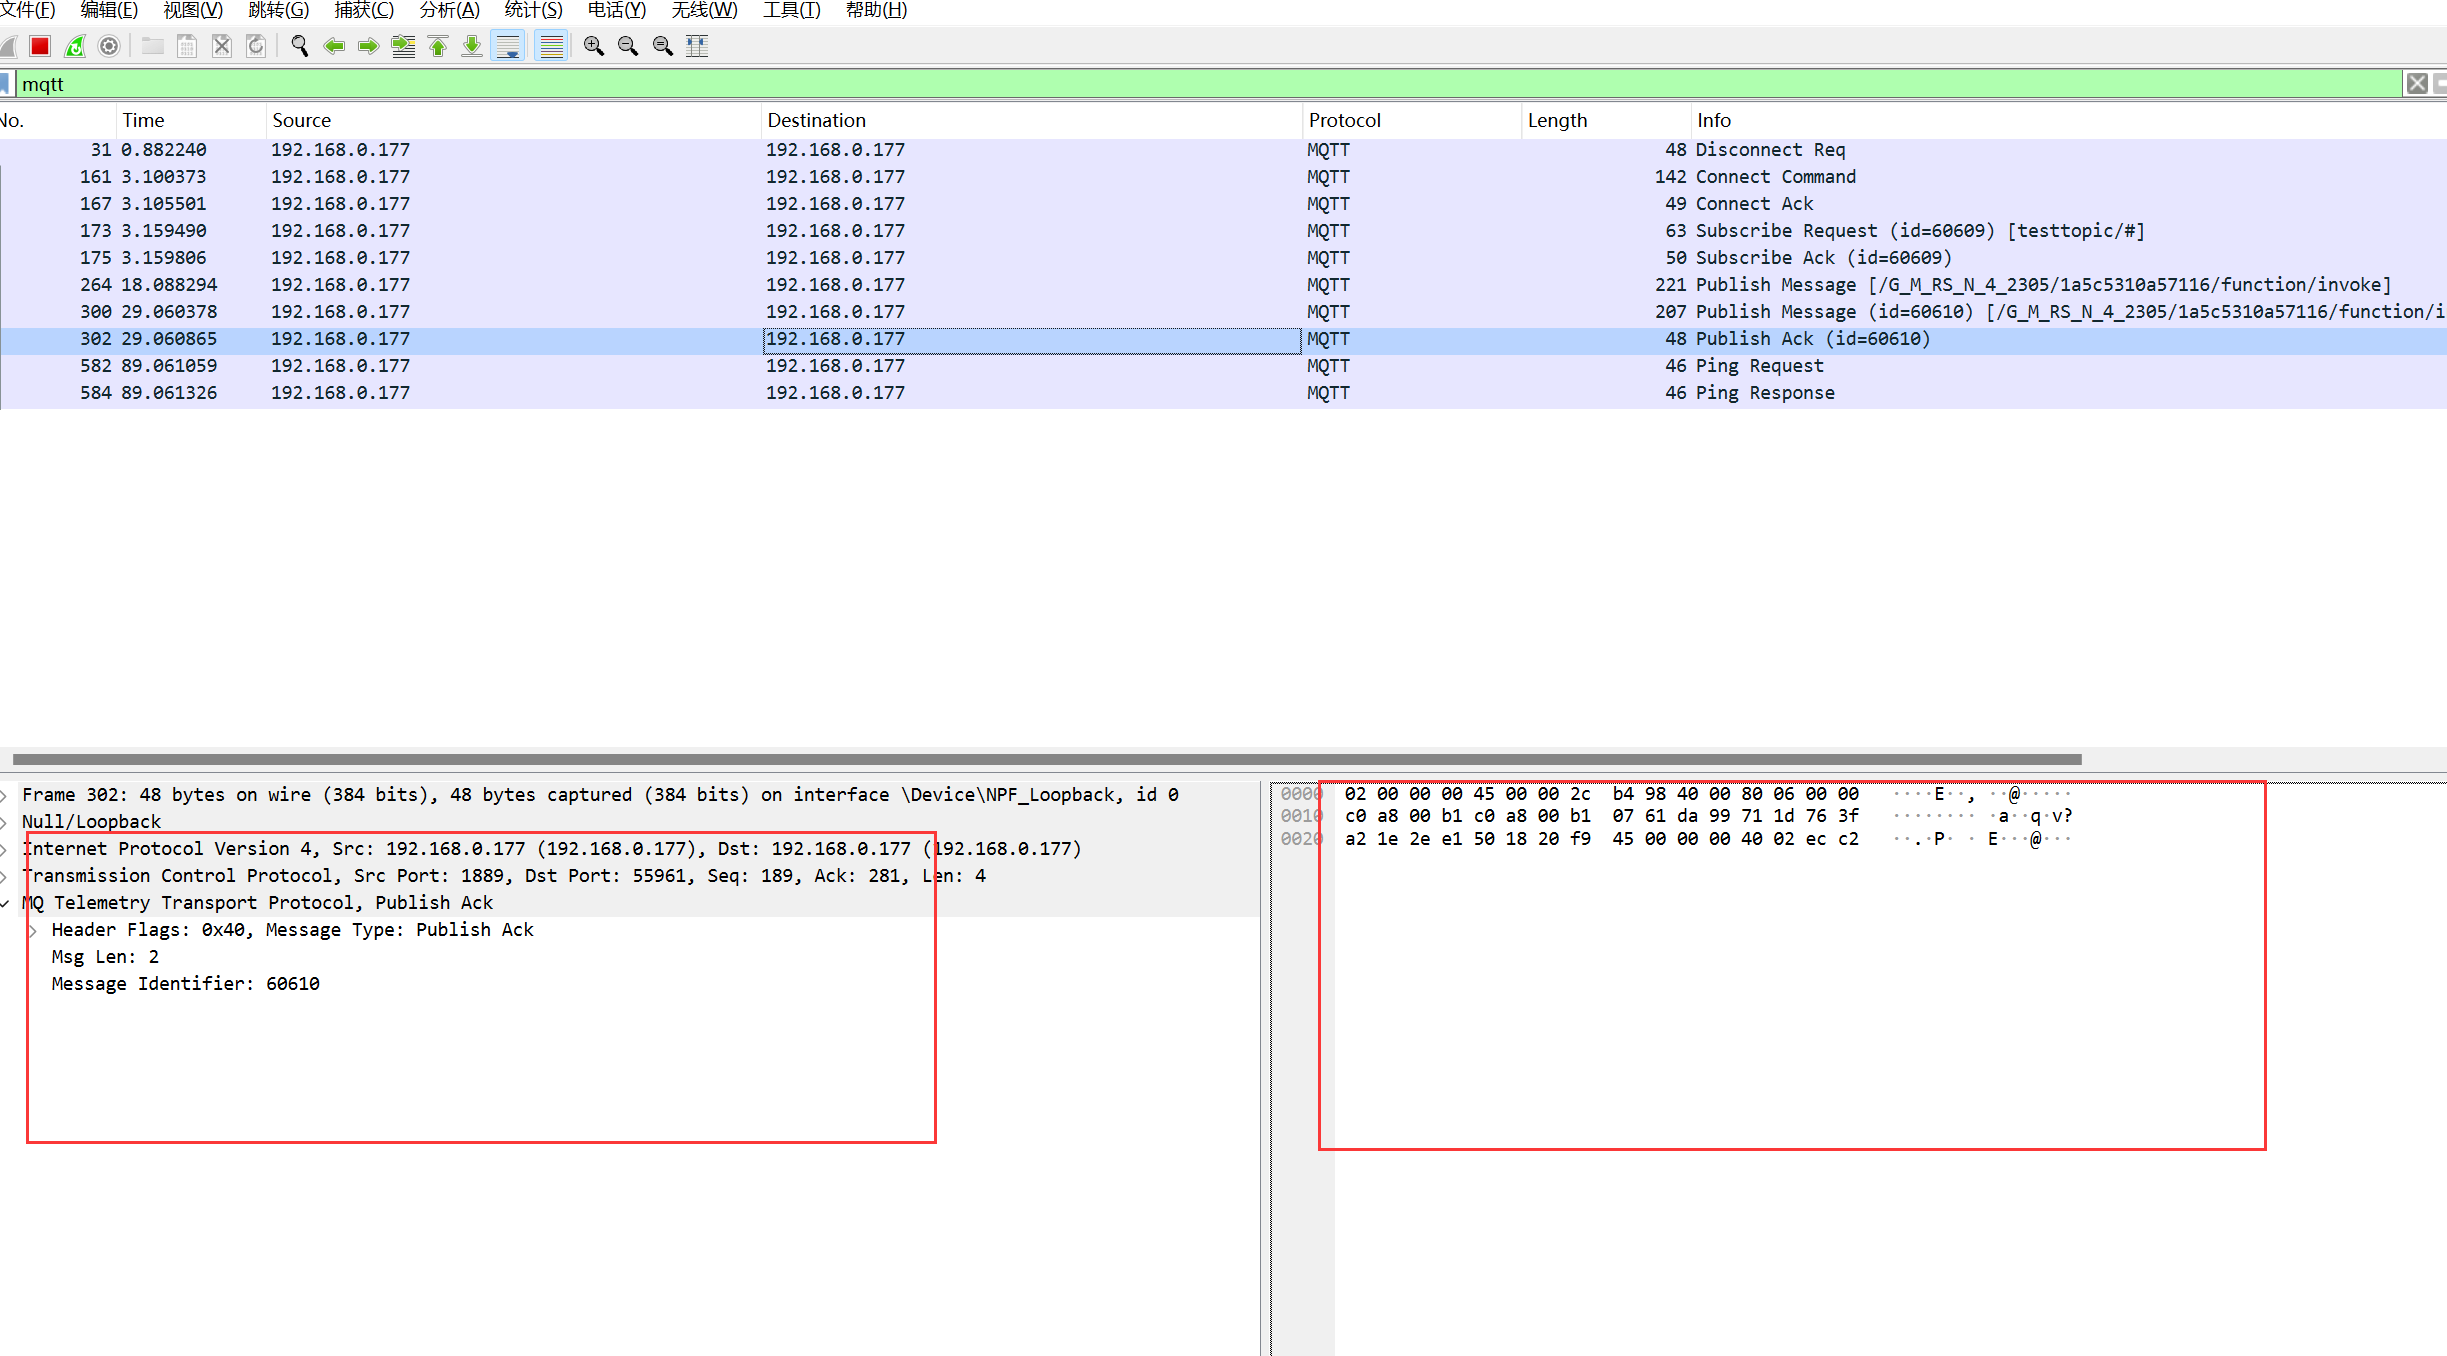
Task: Open the 编辑(E) menu
Action: click(x=109, y=10)
